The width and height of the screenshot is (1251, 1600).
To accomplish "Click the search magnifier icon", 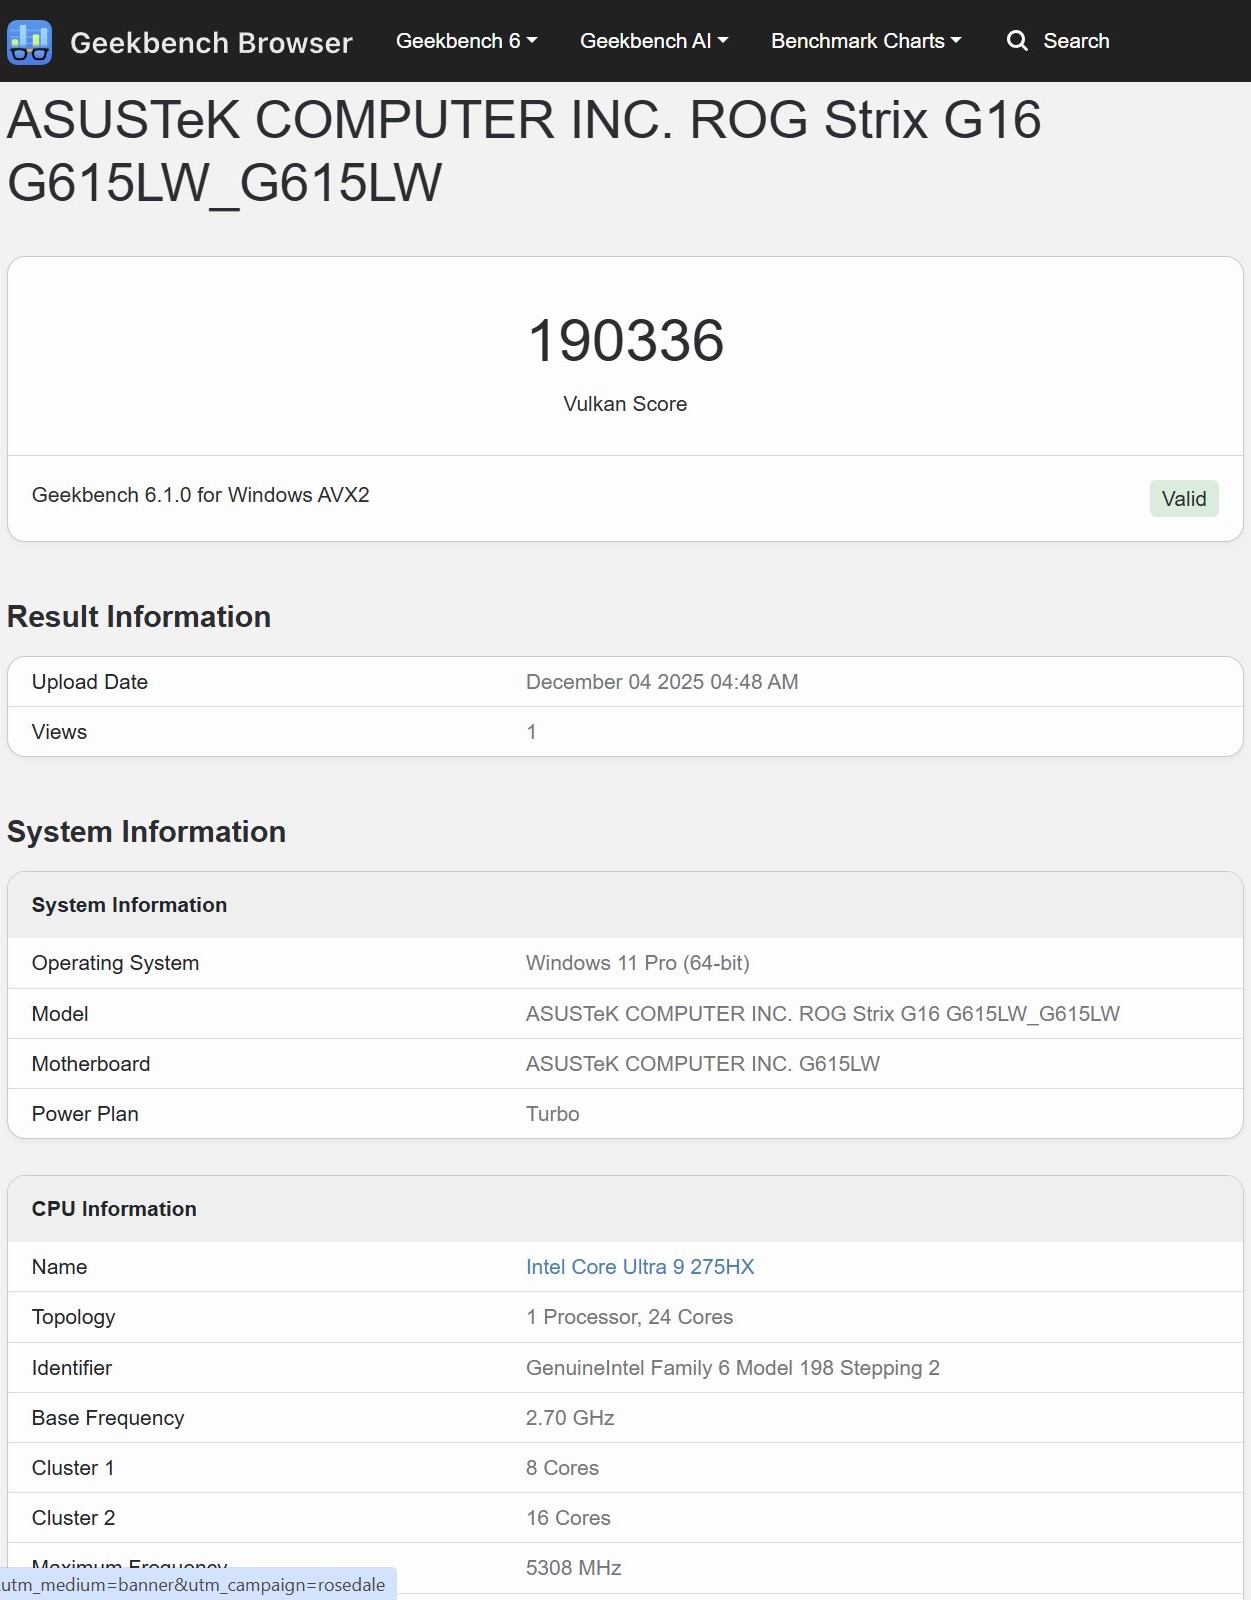I will [x=1017, y=41].
